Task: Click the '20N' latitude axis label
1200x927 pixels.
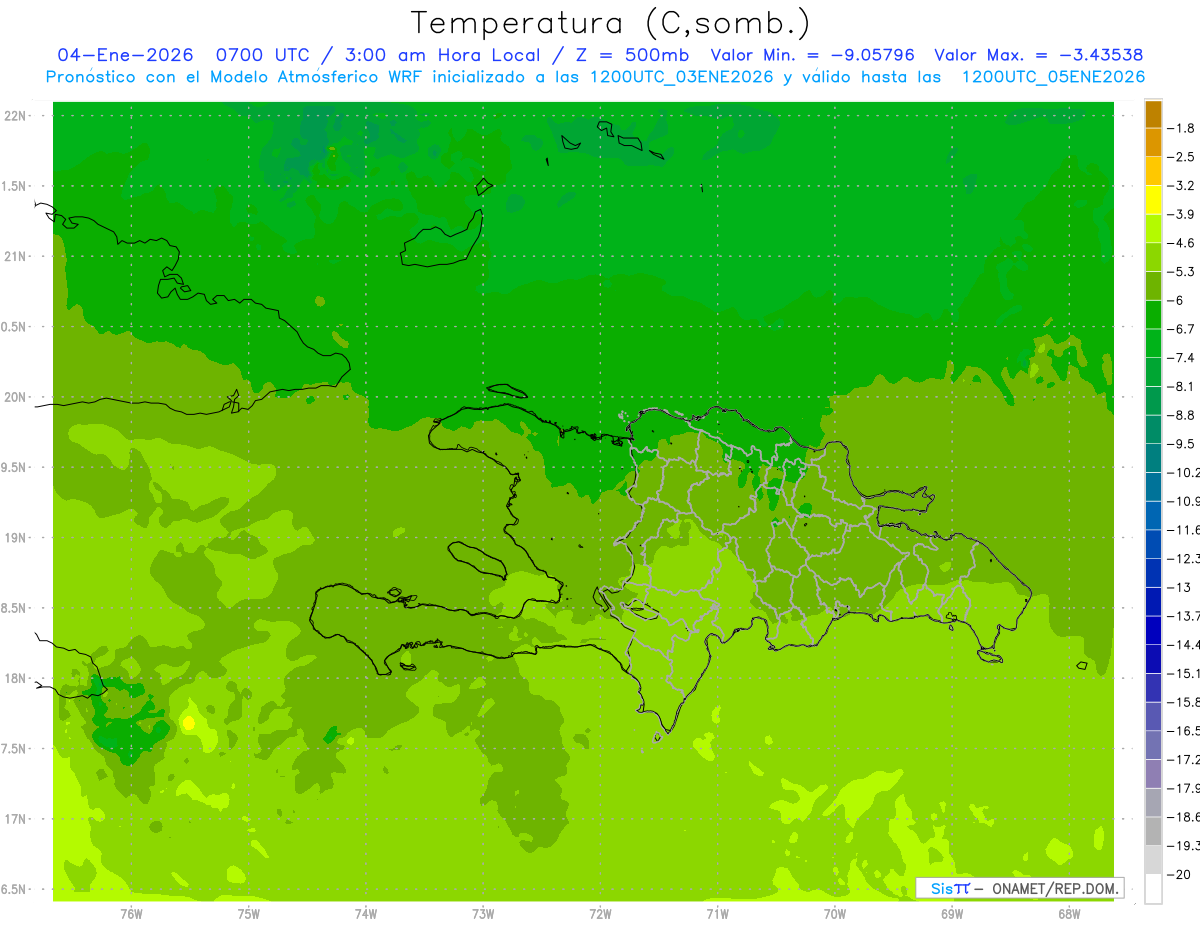Action: (15, 397)
